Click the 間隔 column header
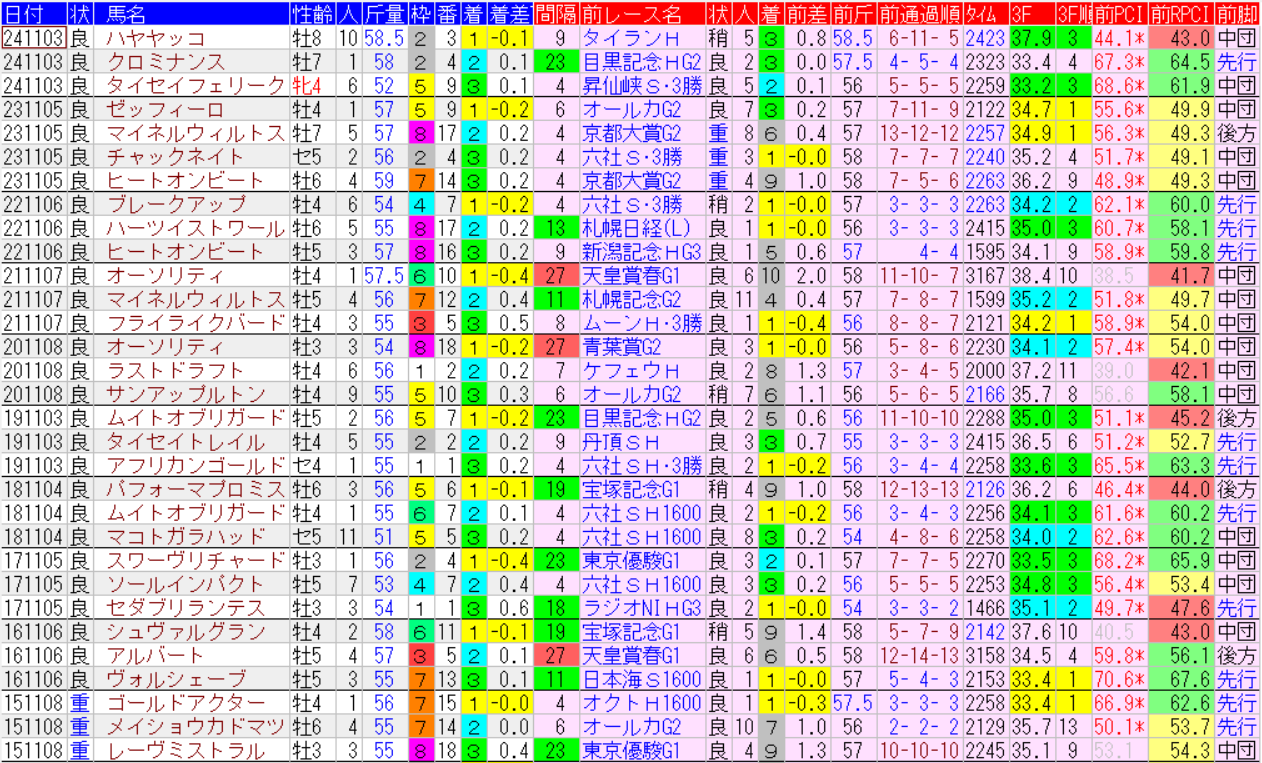This screenshot has width=1262, height=763. click(556, 14)
